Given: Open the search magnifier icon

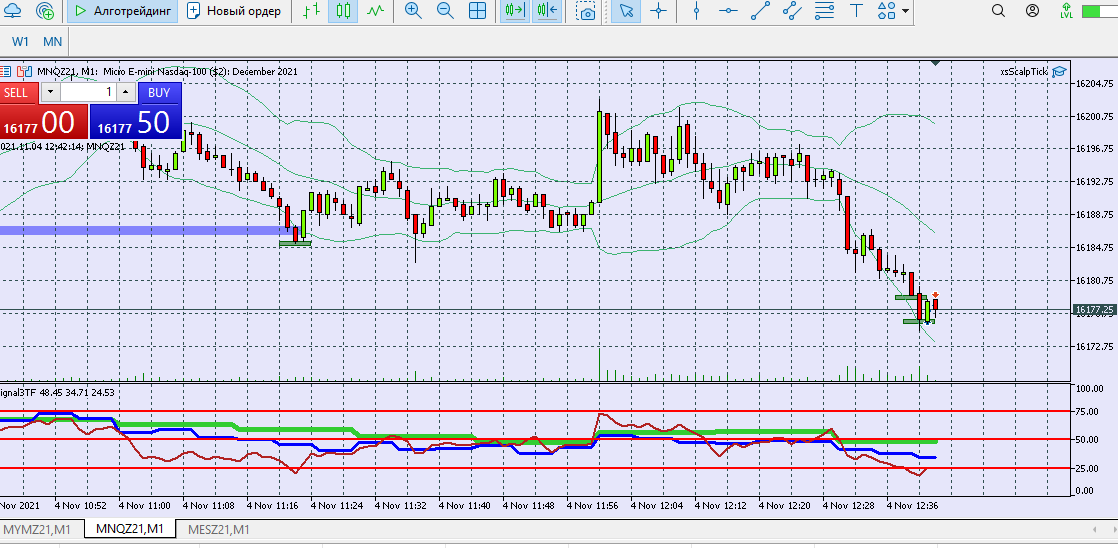Looking at the screenshot, I should (x=998, y=11).
